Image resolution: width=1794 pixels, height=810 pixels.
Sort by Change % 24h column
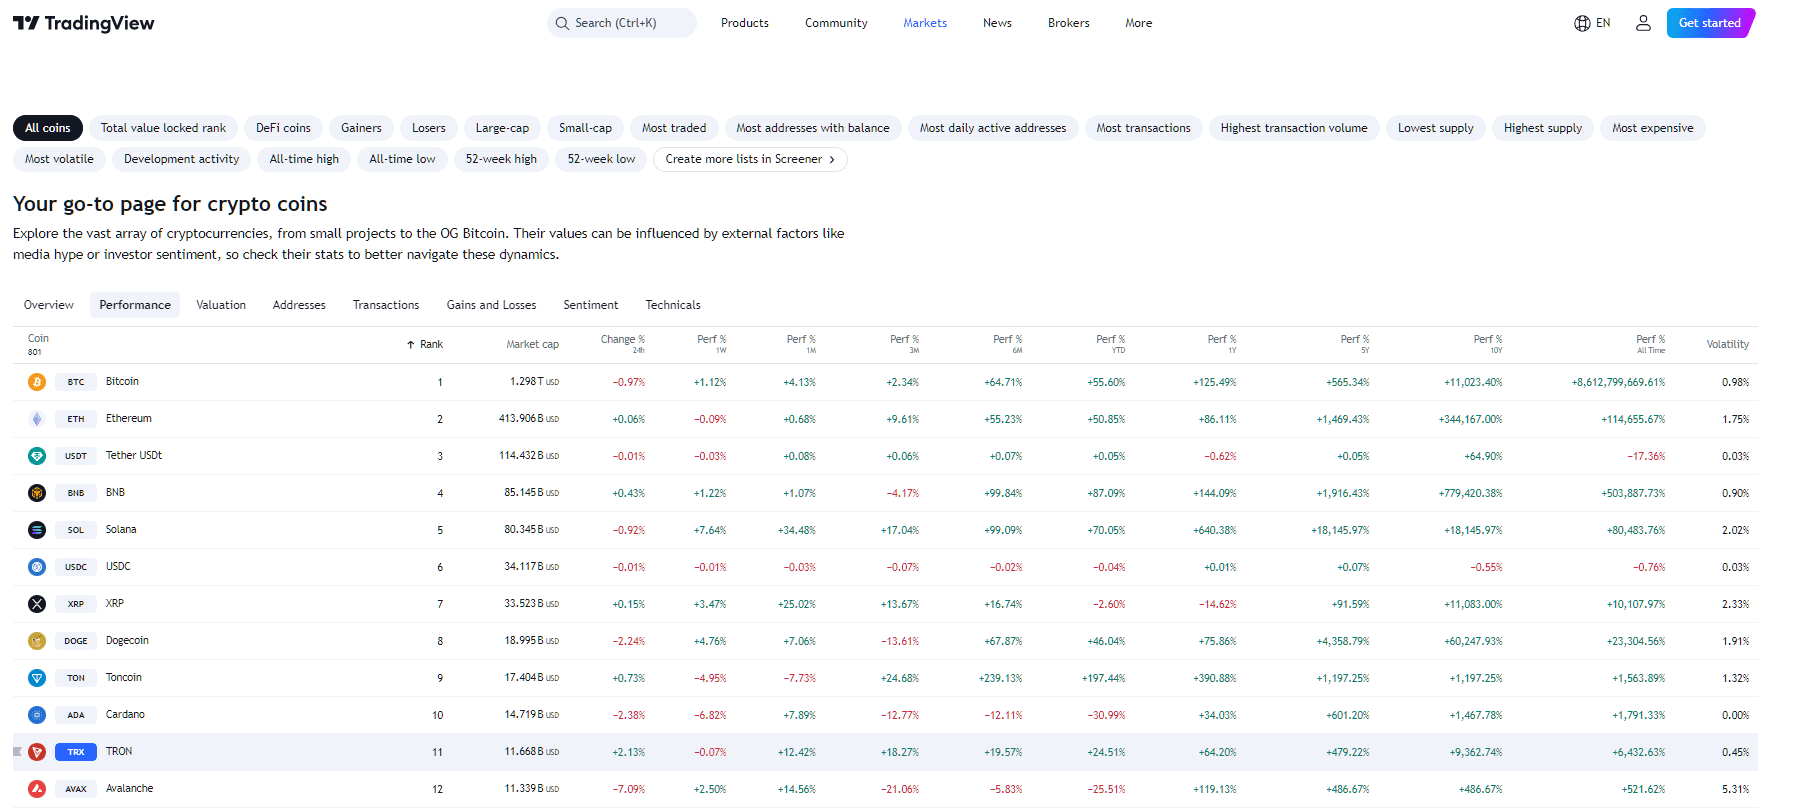(622, 344)
